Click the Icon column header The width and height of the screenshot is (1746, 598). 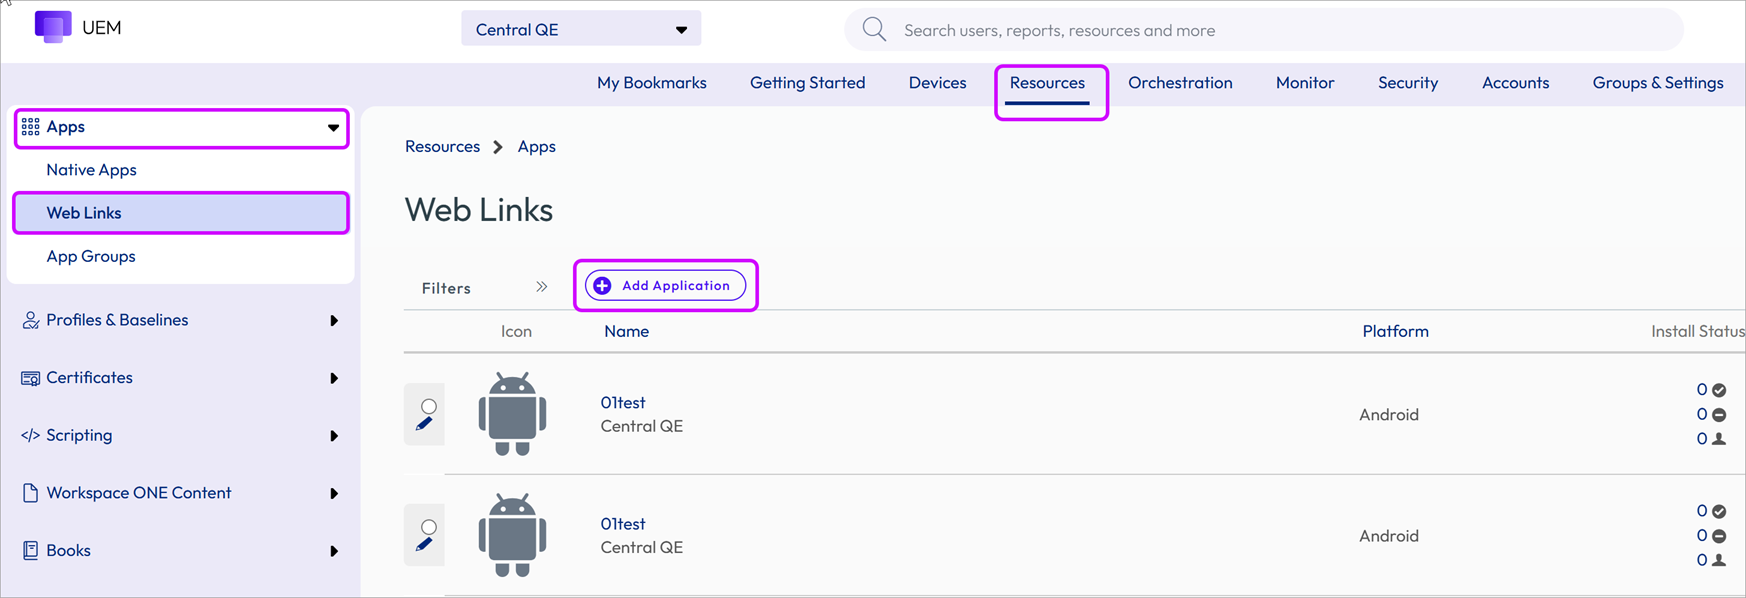516,331
